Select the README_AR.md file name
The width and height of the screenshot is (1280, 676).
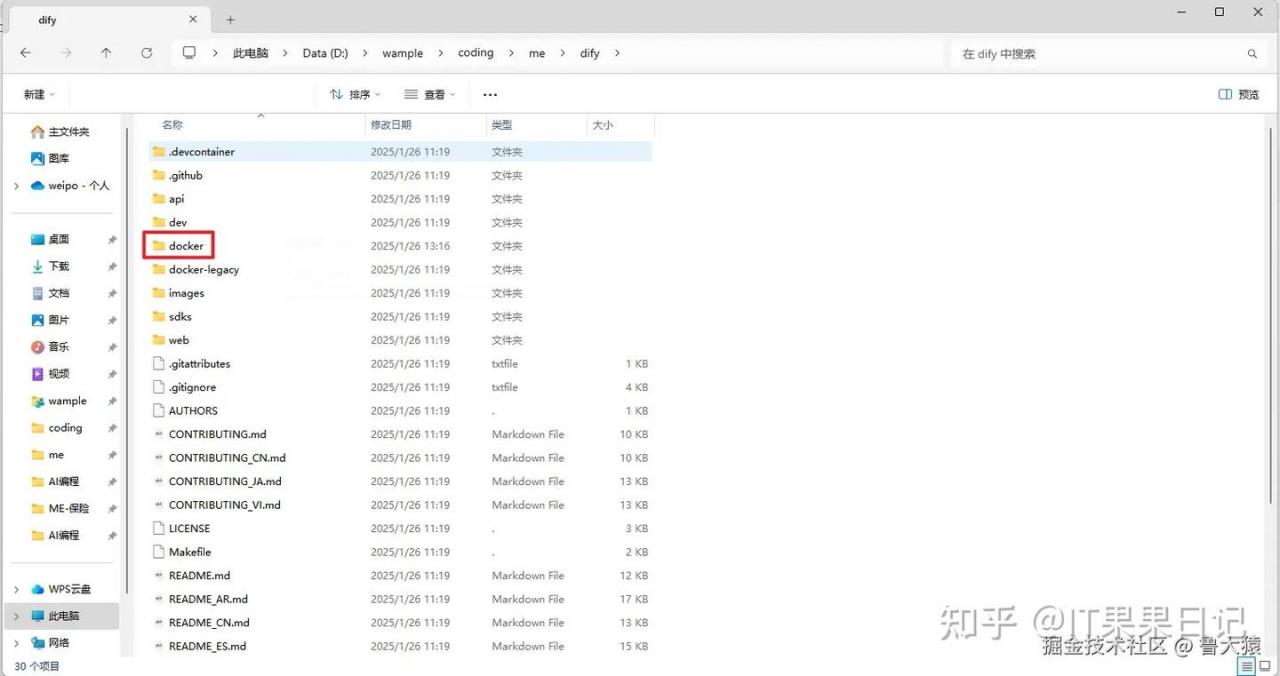(208, 599)
